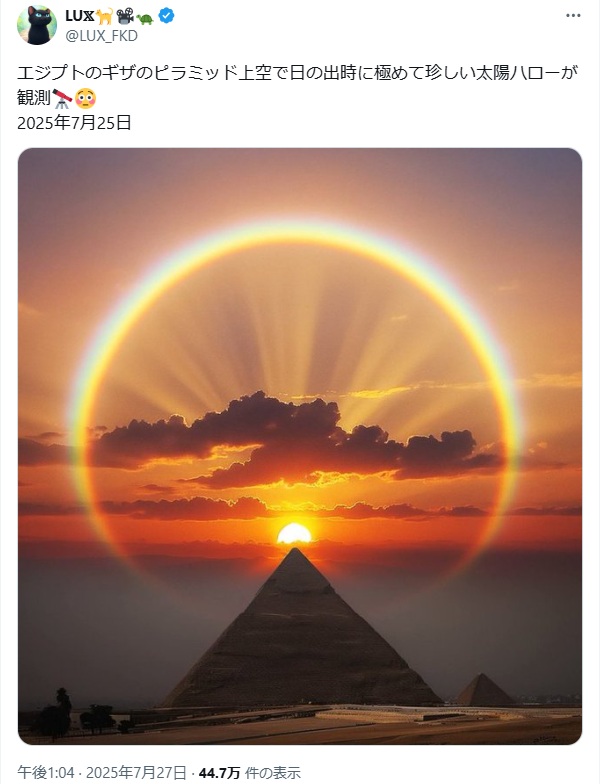Open the @LUX_FKD handle link

click(102, 36)
